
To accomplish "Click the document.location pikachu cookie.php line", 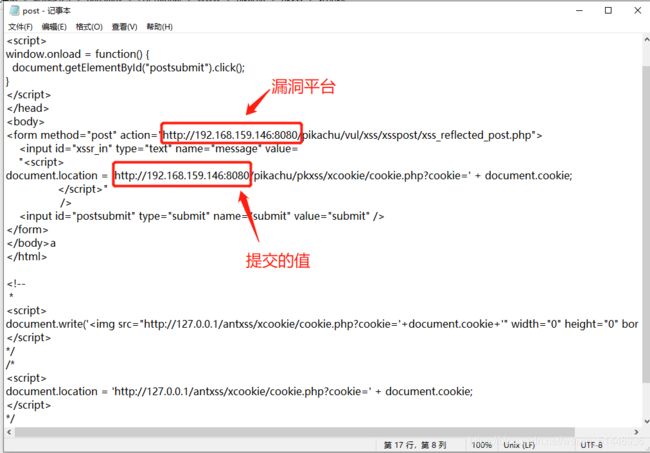I will tap(289, 176).
